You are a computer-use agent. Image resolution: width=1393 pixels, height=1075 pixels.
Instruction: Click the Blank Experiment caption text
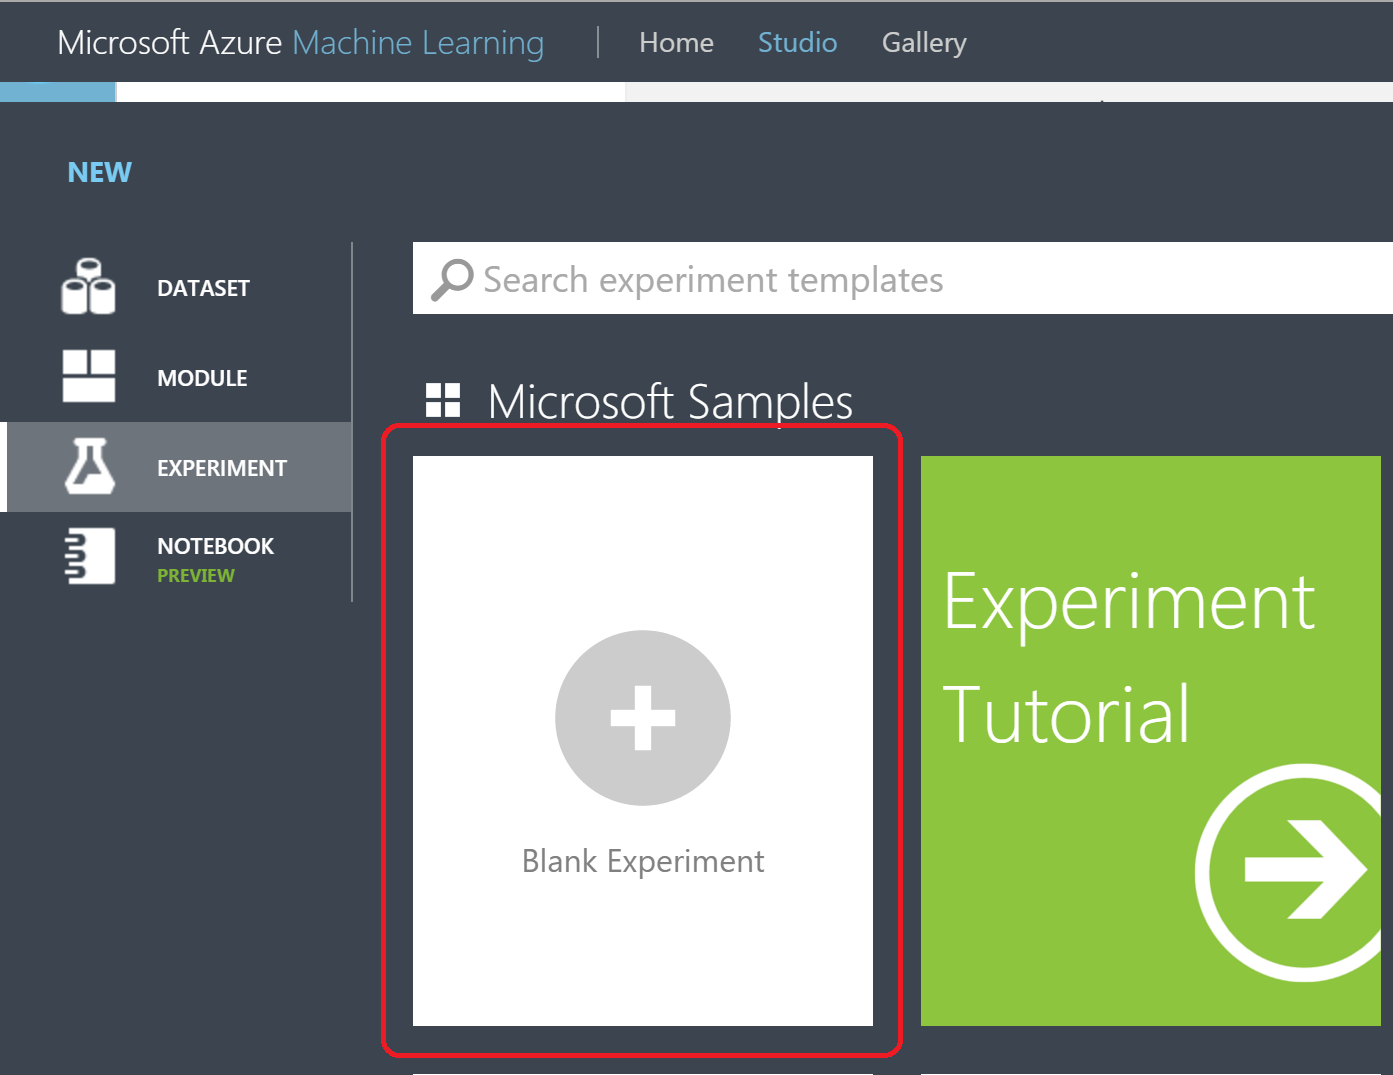(643, 861)
